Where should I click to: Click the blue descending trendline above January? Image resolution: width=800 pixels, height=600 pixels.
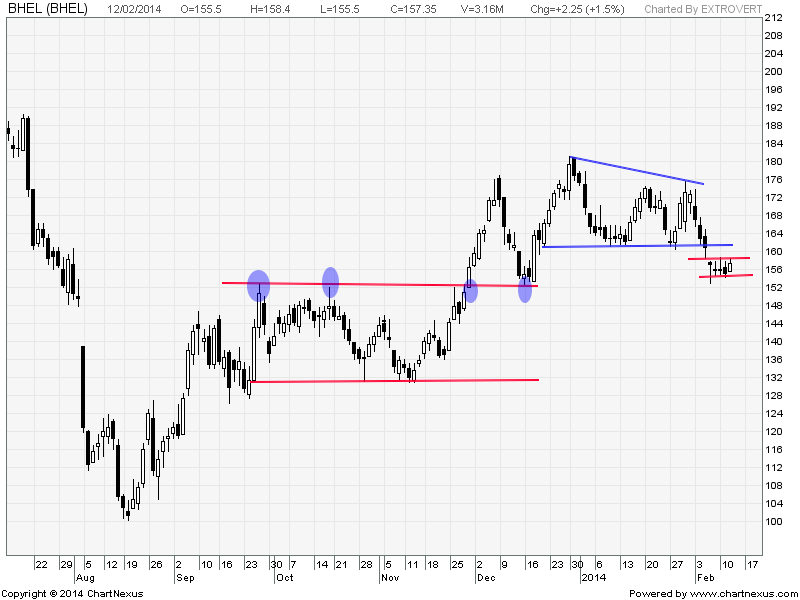click(x=637, y=170)
